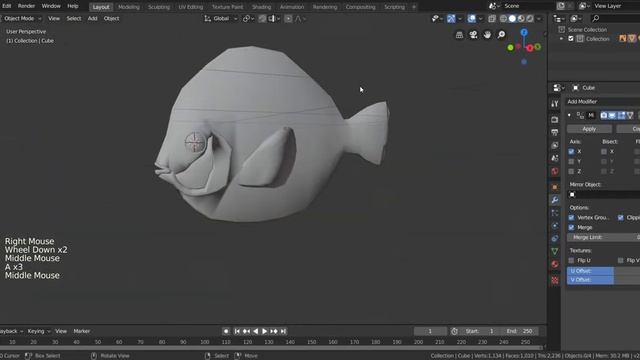Image resolution: width=640 pixels, height=360 pixels.
Task: Click the pan view hand icon
Action: coord(487,35)
